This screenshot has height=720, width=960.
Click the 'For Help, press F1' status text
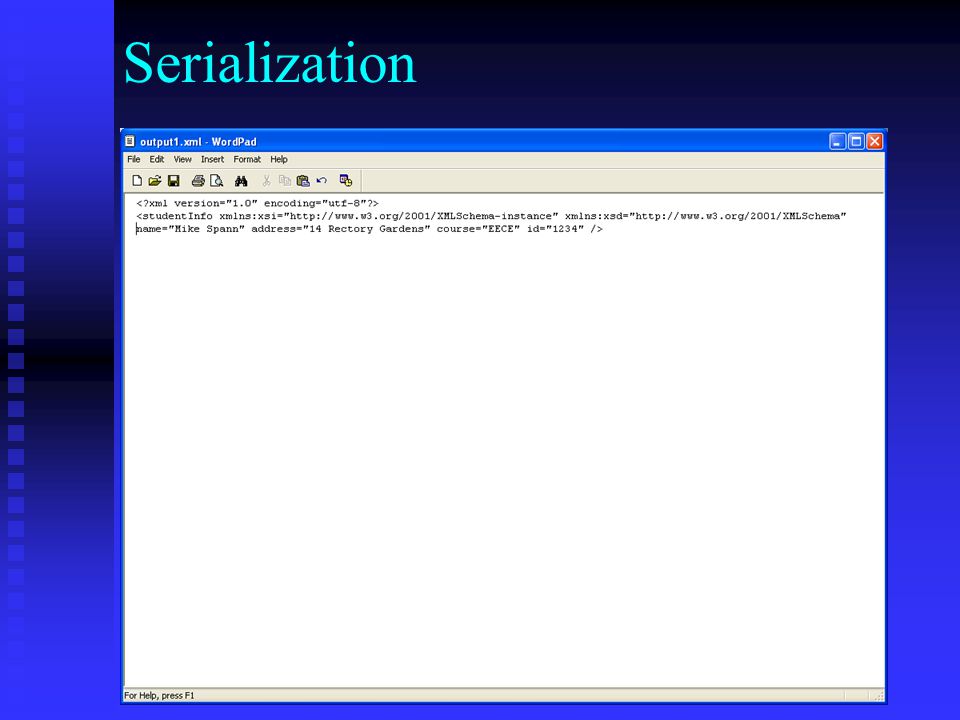[x=159, y=696]
